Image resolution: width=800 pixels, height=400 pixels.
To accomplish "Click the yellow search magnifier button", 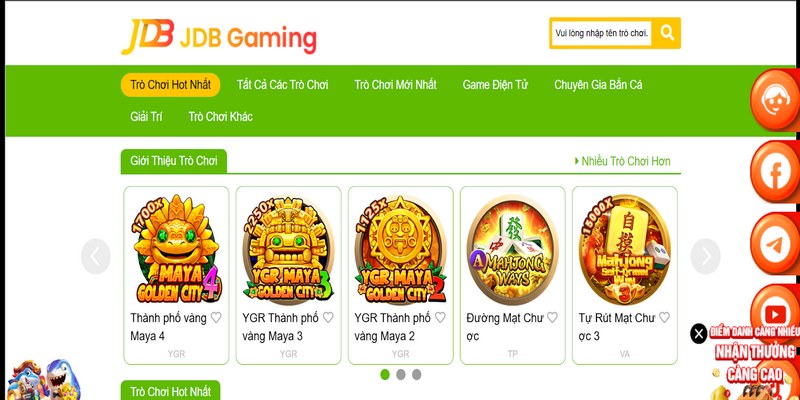I will (666, 33).
